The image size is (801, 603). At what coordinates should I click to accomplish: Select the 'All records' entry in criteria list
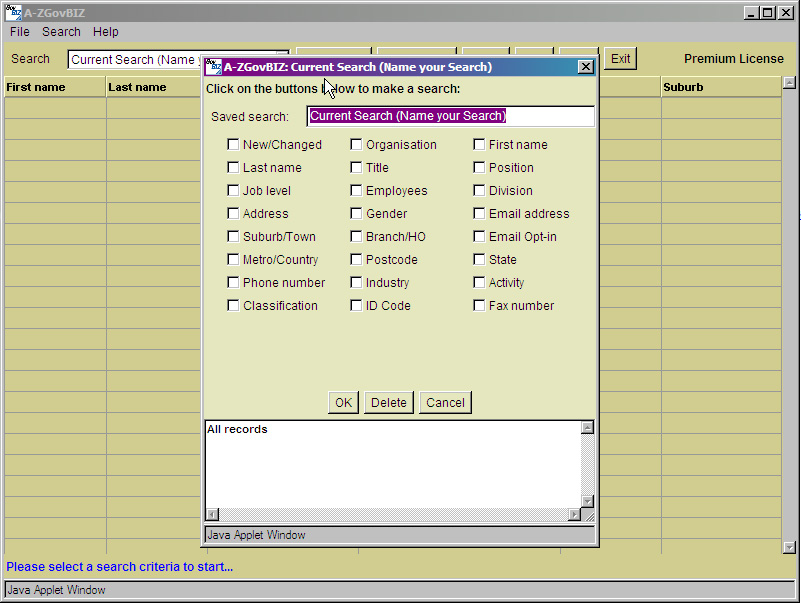237,429
